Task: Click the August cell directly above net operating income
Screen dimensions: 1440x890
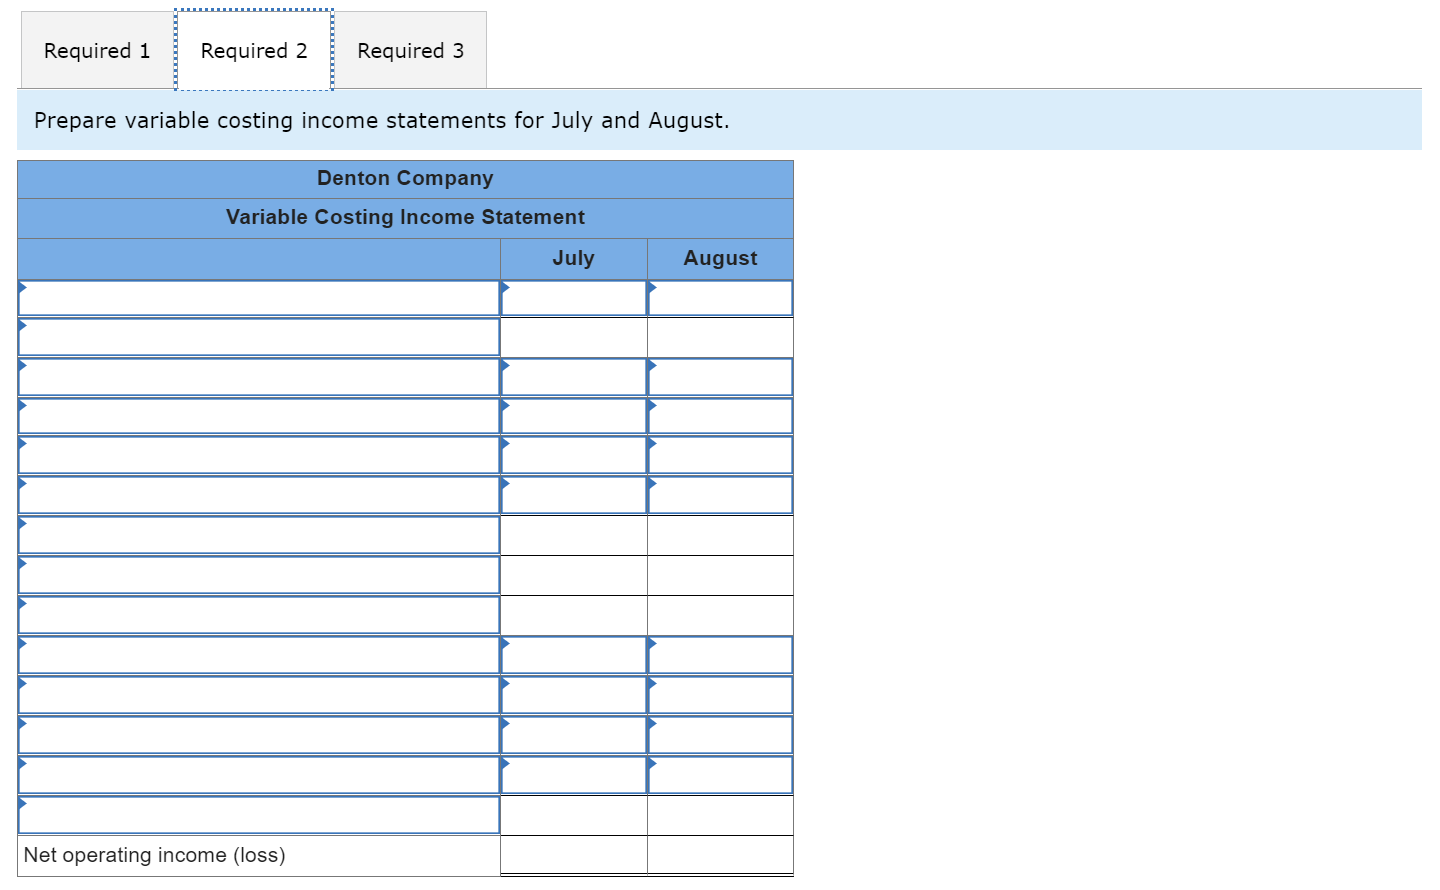Action: coord(720,815)
